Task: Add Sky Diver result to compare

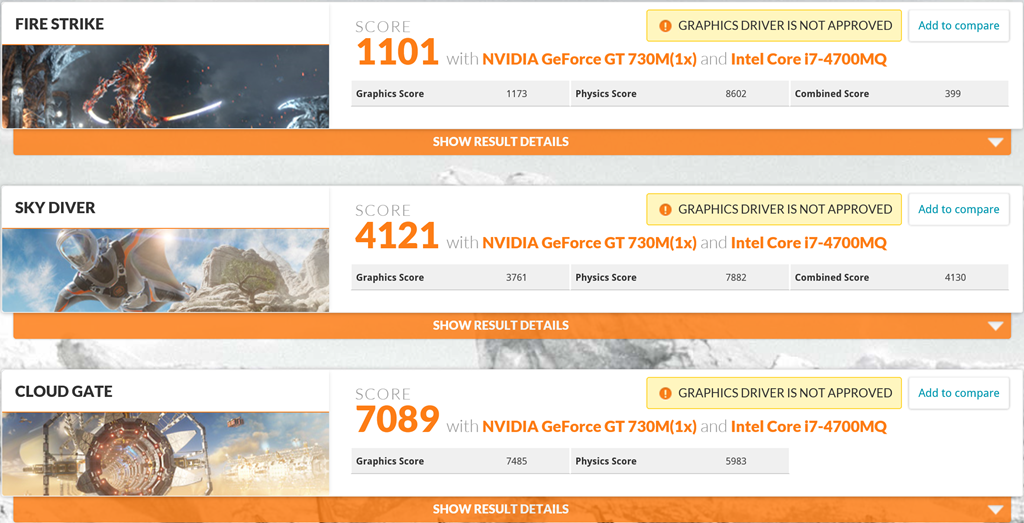Action: [958, 210]
